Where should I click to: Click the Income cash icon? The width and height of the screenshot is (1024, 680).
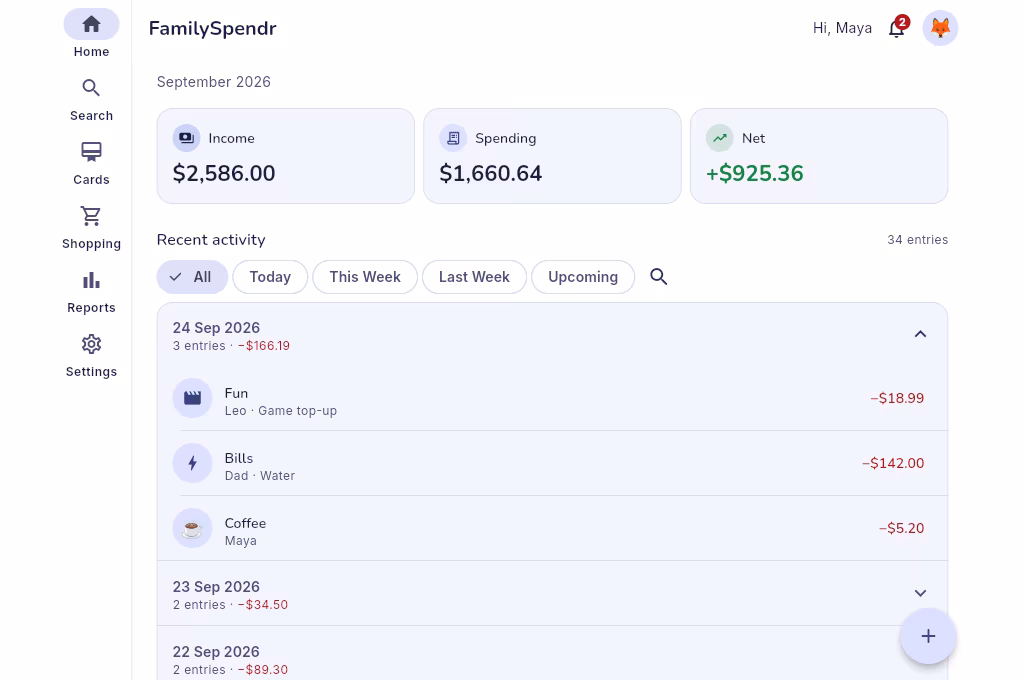click(186, 138)
